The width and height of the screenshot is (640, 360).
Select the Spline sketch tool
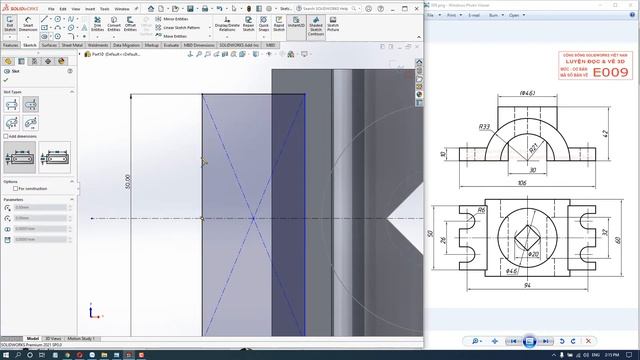coord(71,19)
